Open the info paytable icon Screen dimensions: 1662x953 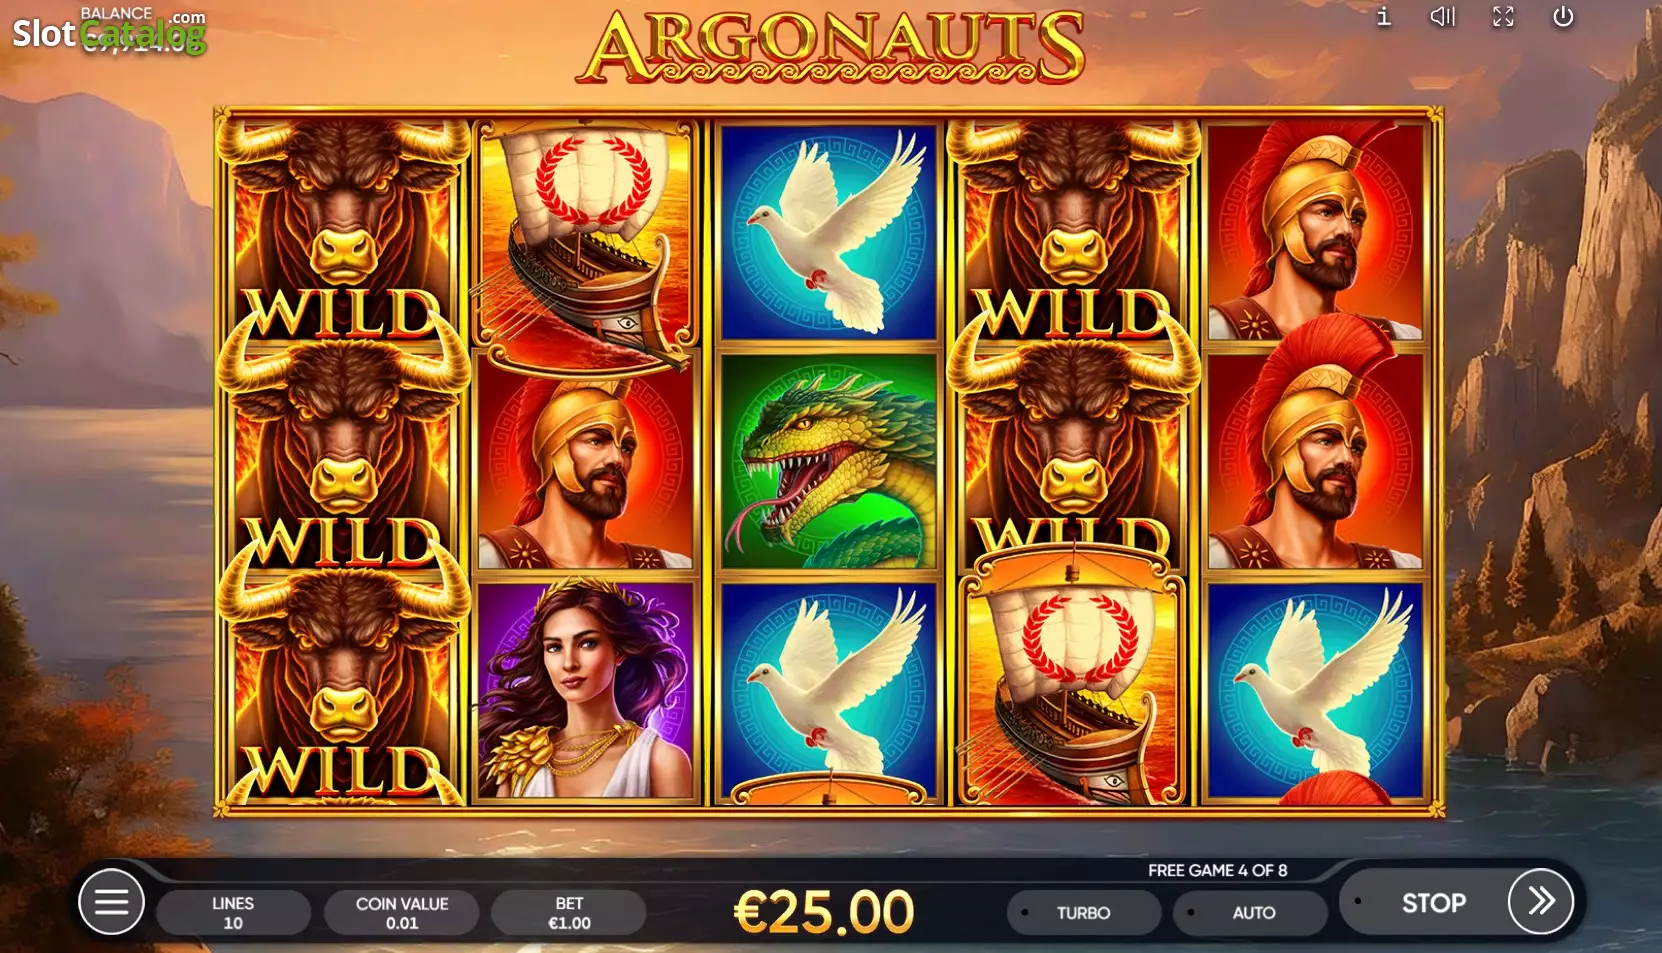pyautogui.click(x=1384, y=16)
